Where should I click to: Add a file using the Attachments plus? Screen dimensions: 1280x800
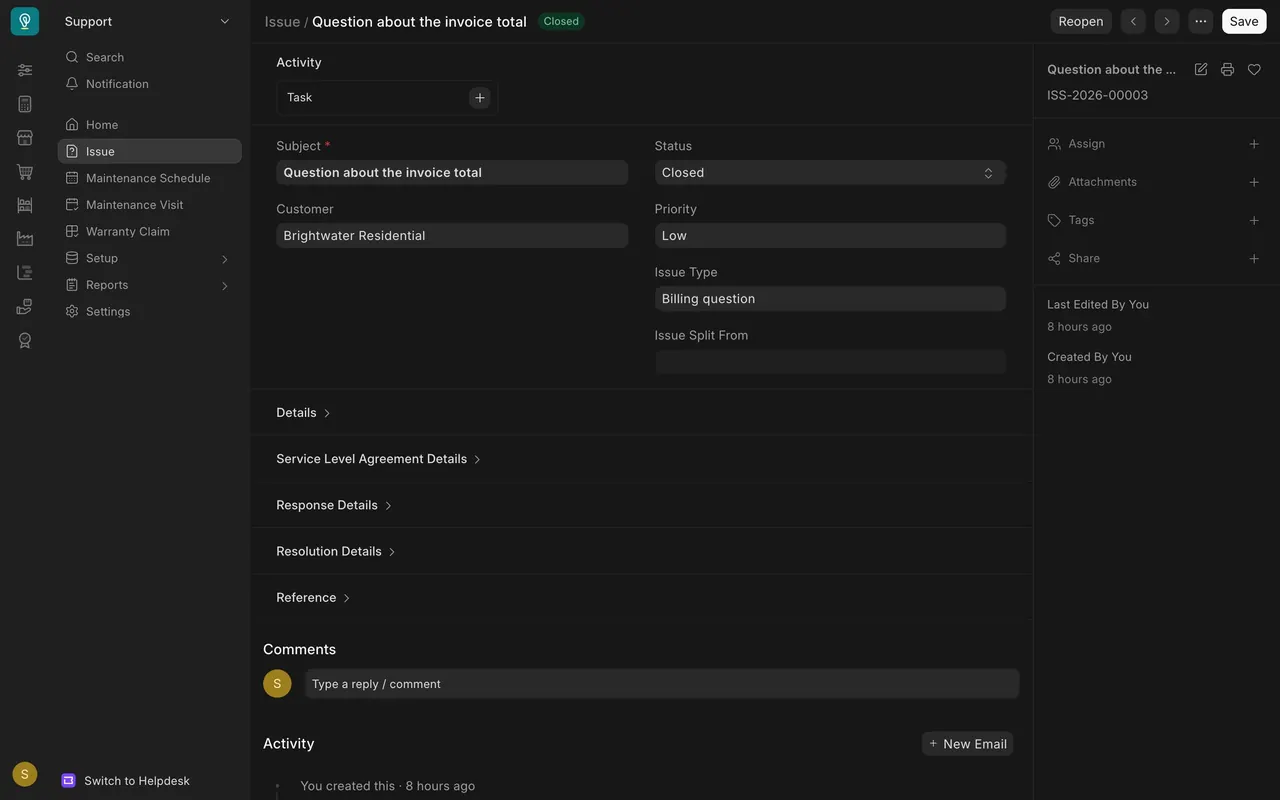pos(1254,182)
